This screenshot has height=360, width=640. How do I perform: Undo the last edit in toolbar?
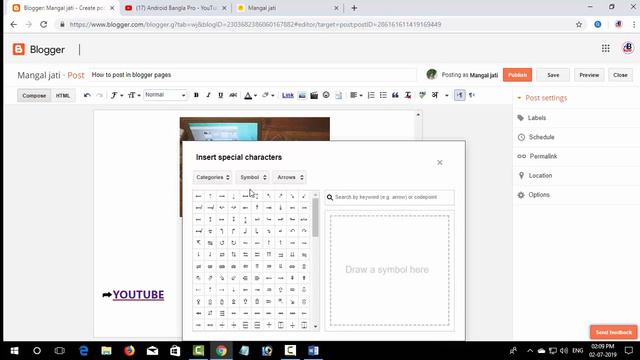[x=87, y=95]
